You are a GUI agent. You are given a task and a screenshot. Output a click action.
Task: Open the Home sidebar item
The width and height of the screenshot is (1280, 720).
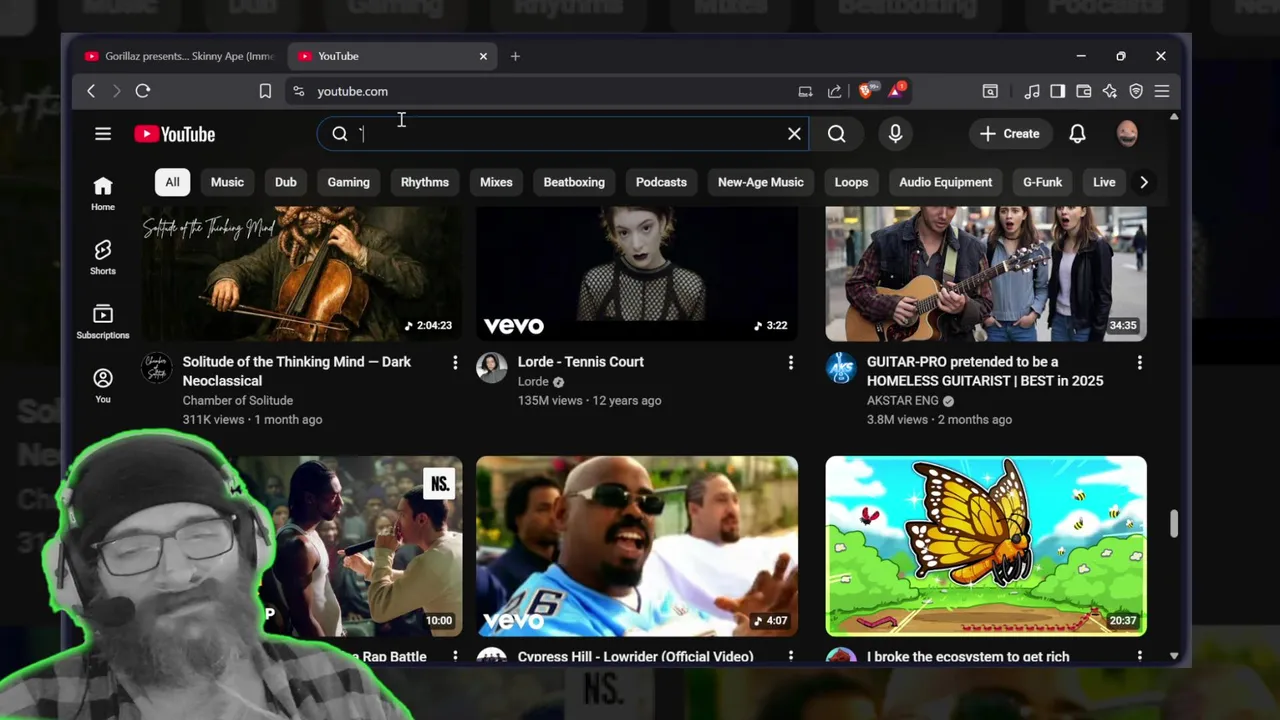click(x=103, y=194)
